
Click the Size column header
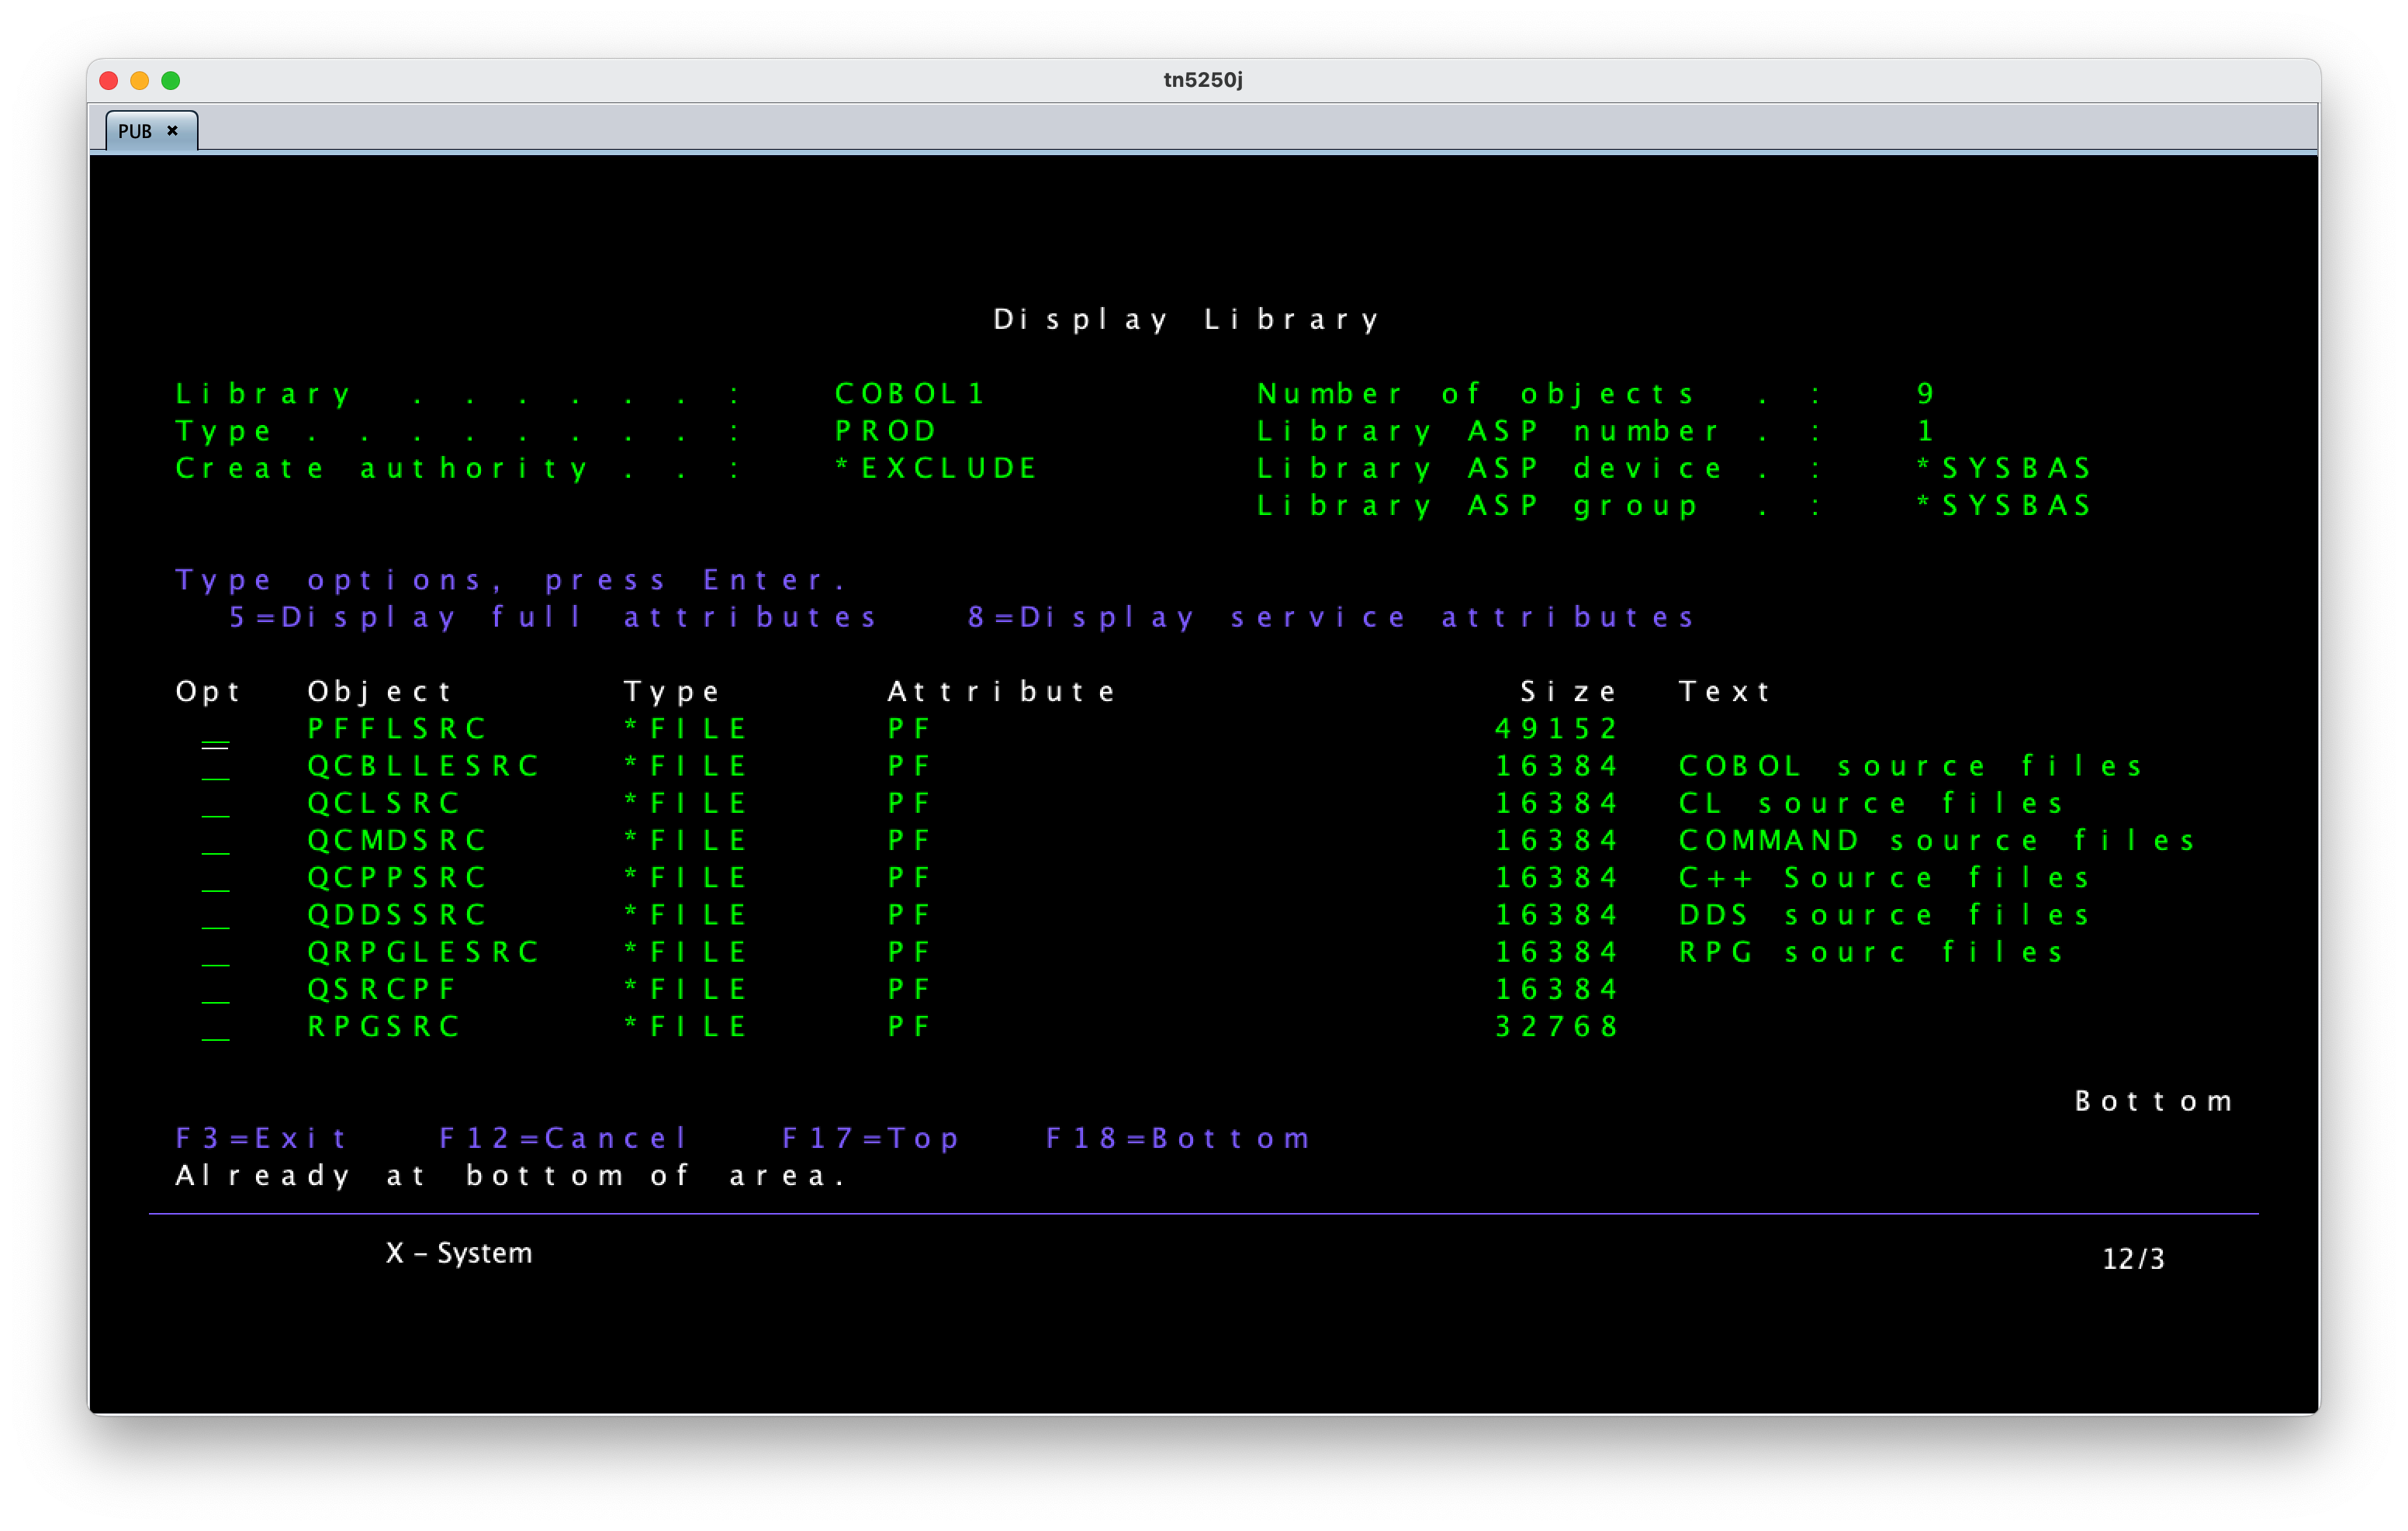pyautogui.click(x=1568, y=692)
